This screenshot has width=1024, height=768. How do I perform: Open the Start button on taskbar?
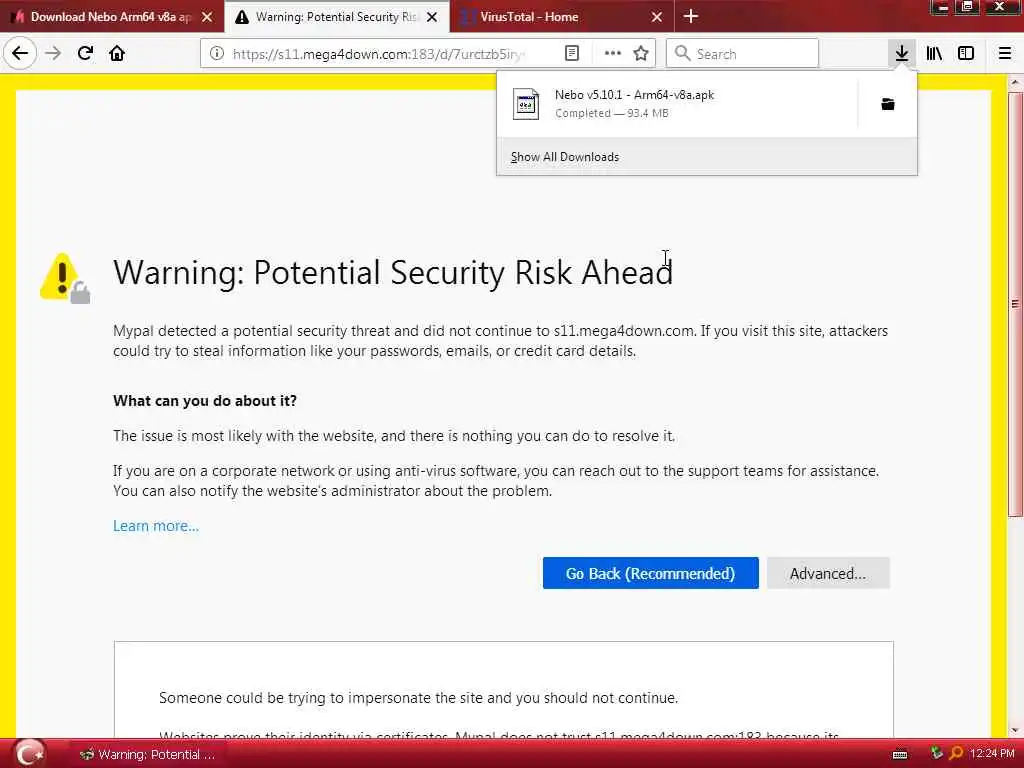pyautogui.click(x=29, y=753)
